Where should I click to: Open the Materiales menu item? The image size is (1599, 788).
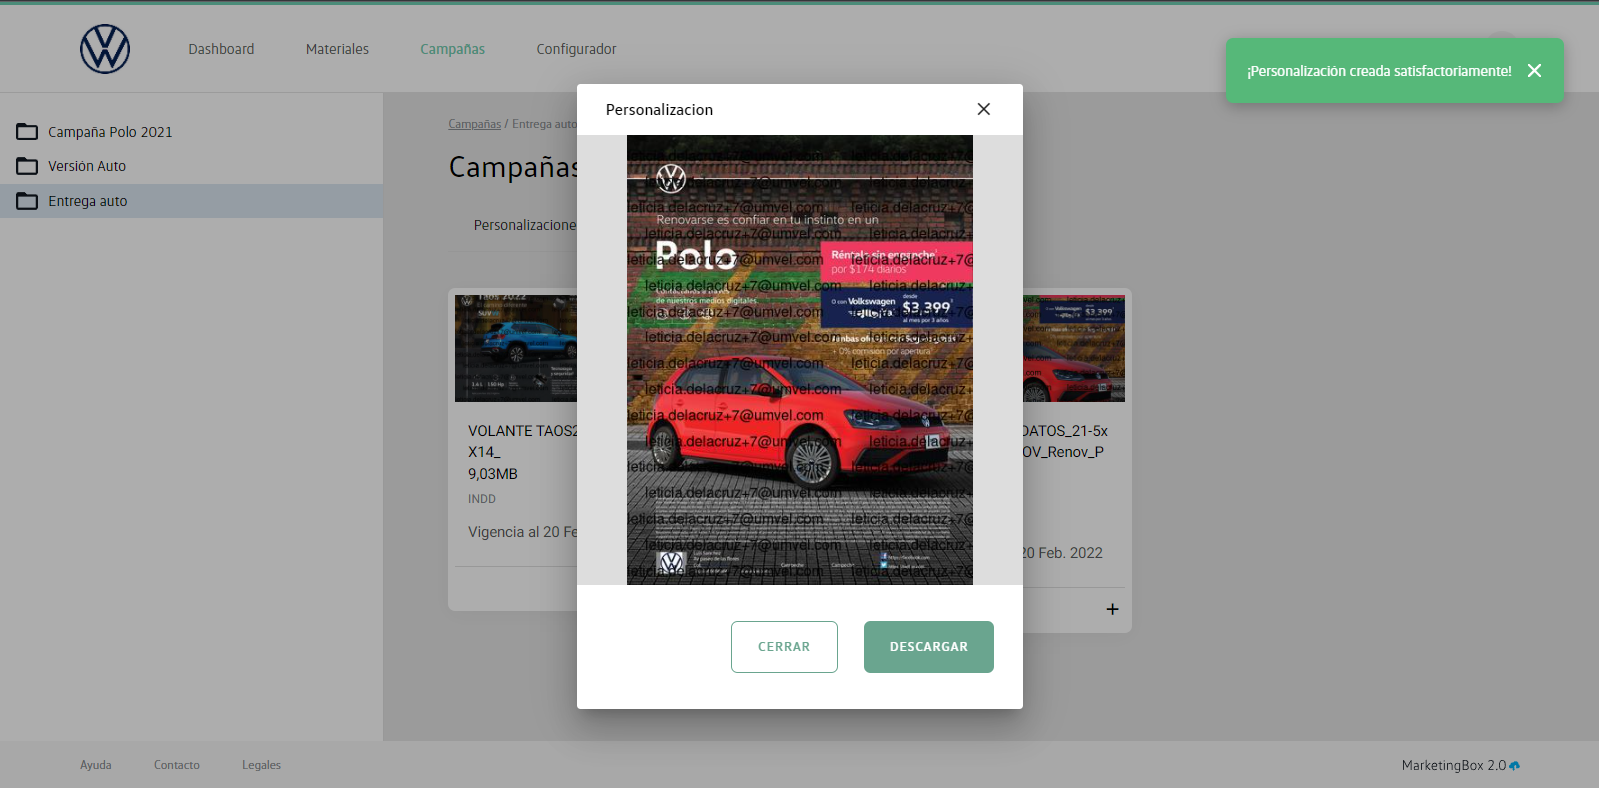coord(337,49)
